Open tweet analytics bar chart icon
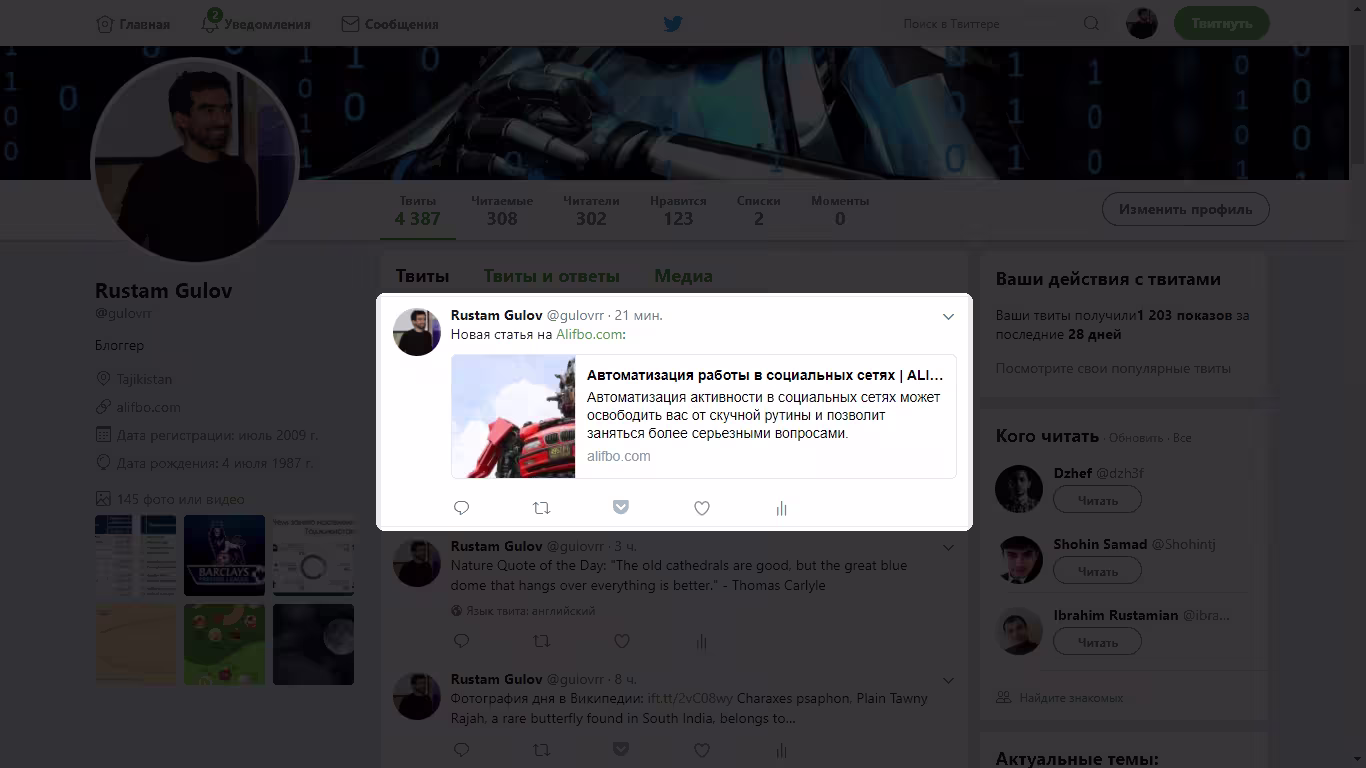Viewport: 1366px width, 768px height. (x=782, y=508)
